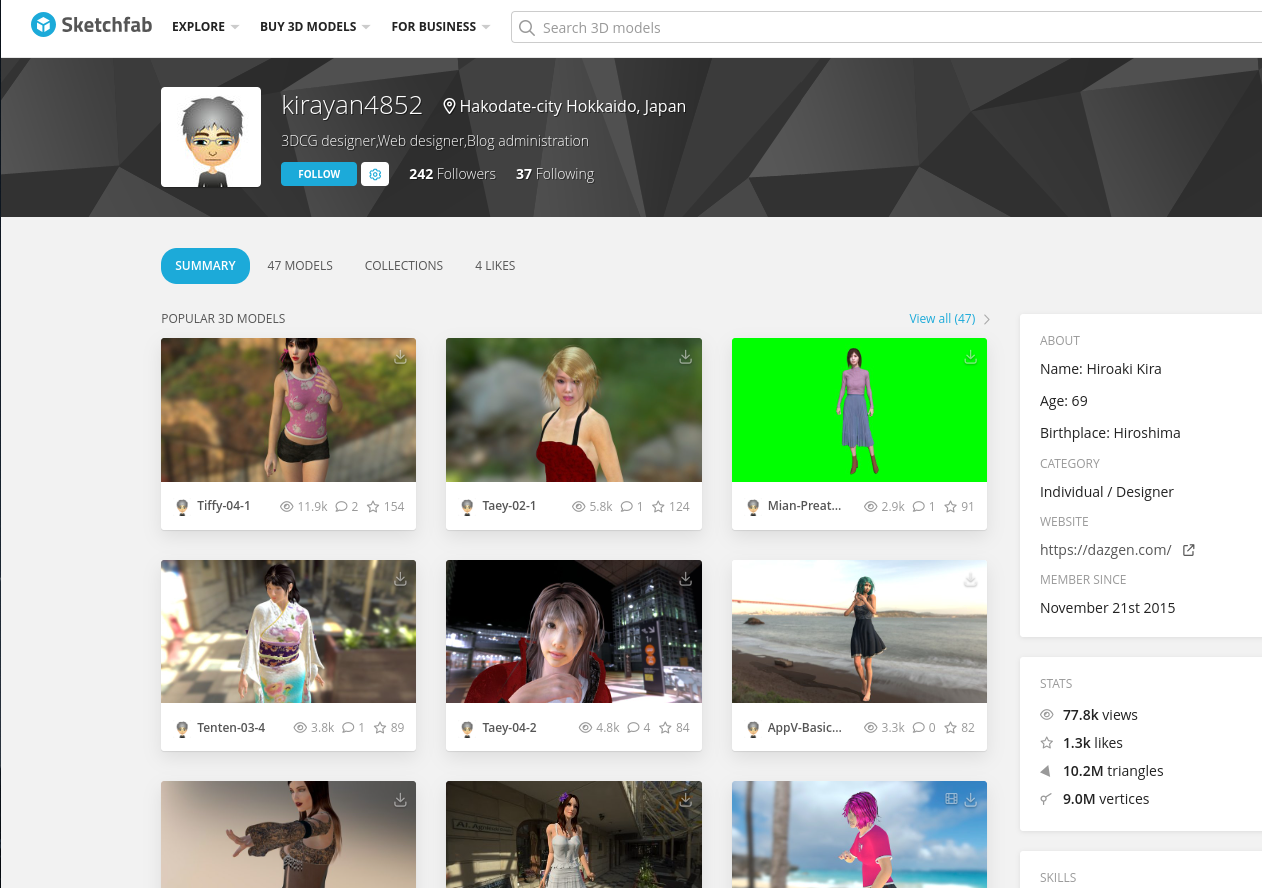Click the View all (47) link
The width and height of the screenshot is (1262, 888).
tap(942, 319)
